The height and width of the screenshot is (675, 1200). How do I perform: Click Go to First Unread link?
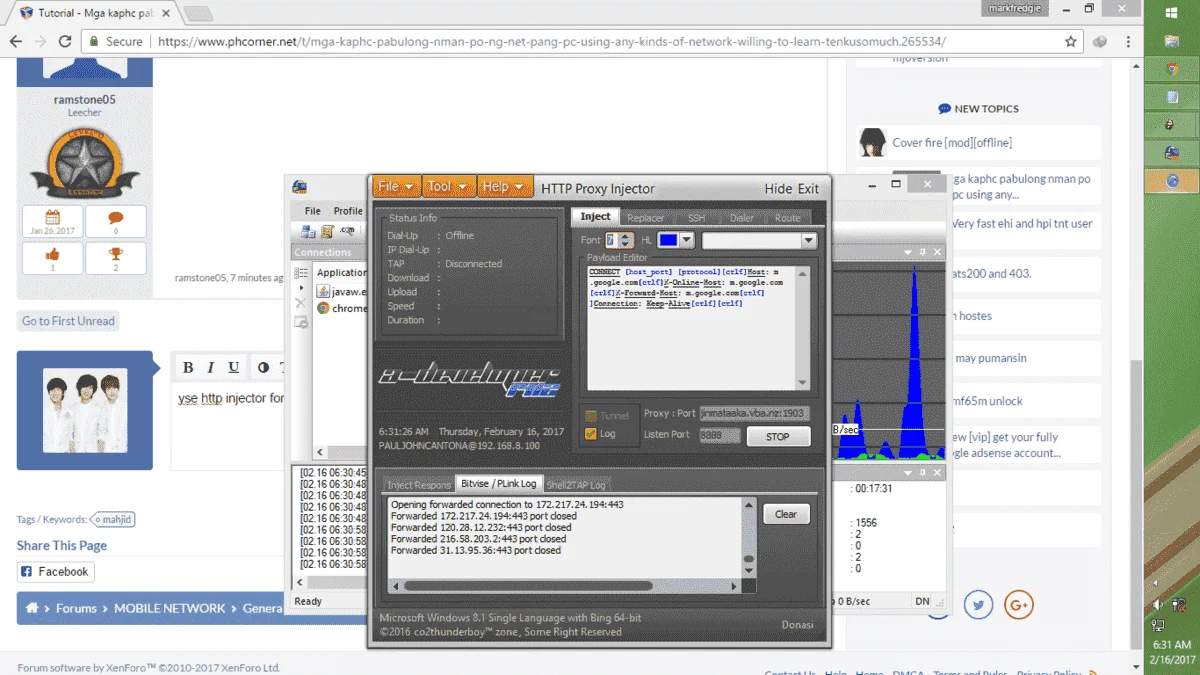[x=69, y=321]
